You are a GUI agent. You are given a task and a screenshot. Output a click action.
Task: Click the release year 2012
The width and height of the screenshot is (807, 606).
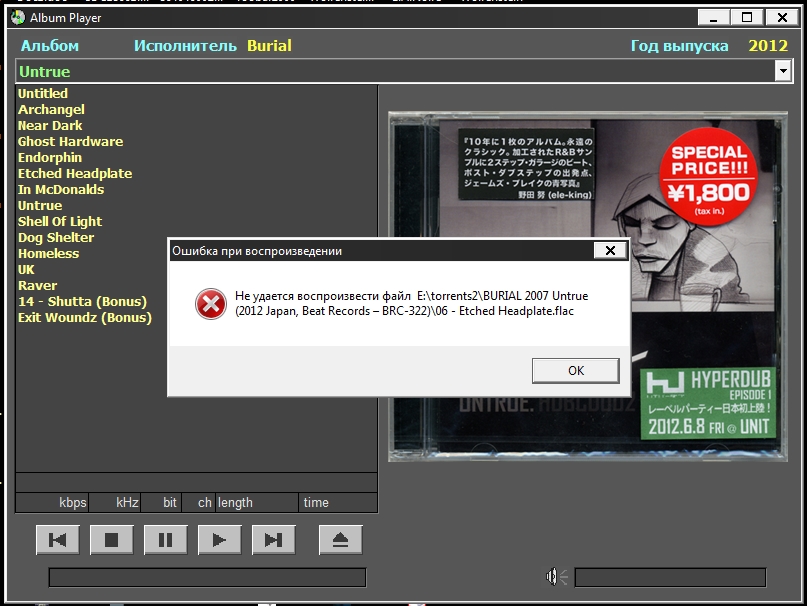[768, 45]
